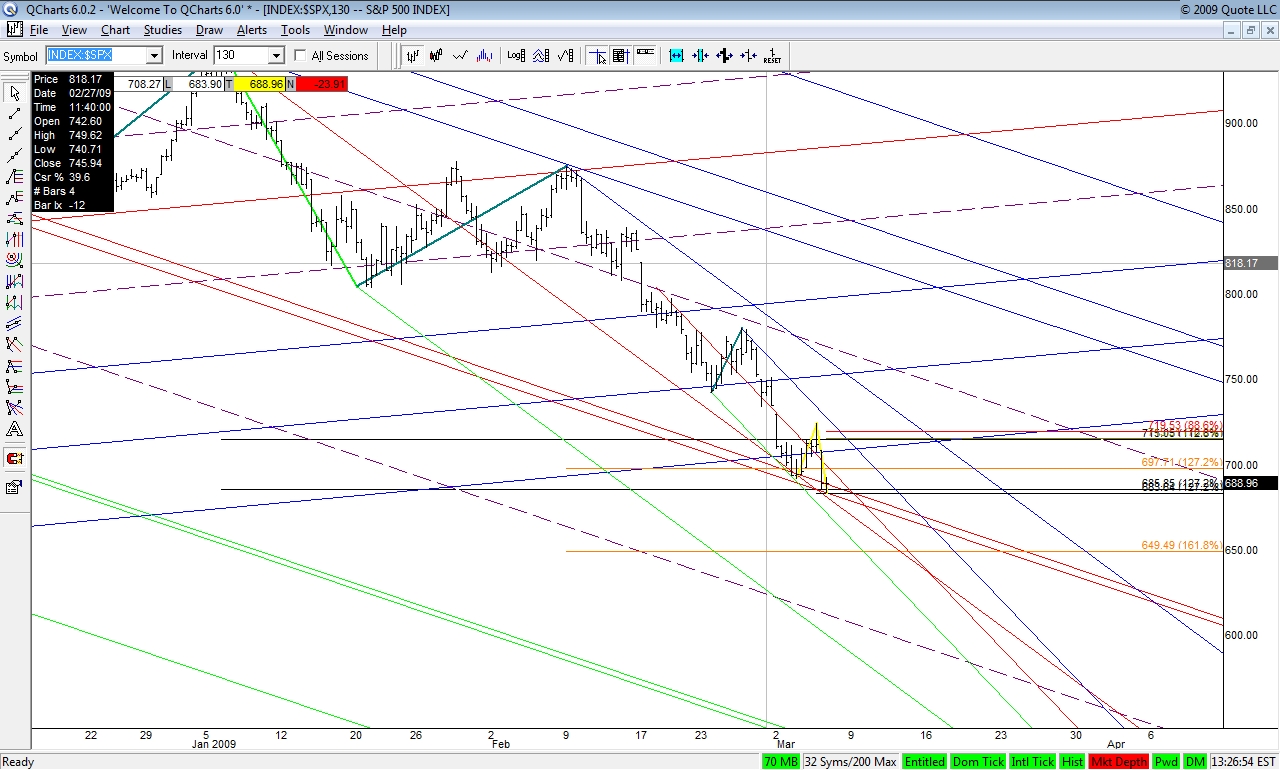Select the text annotation 'A' tool
Screen dimensions: 1280x770
[x=14, y=429]
